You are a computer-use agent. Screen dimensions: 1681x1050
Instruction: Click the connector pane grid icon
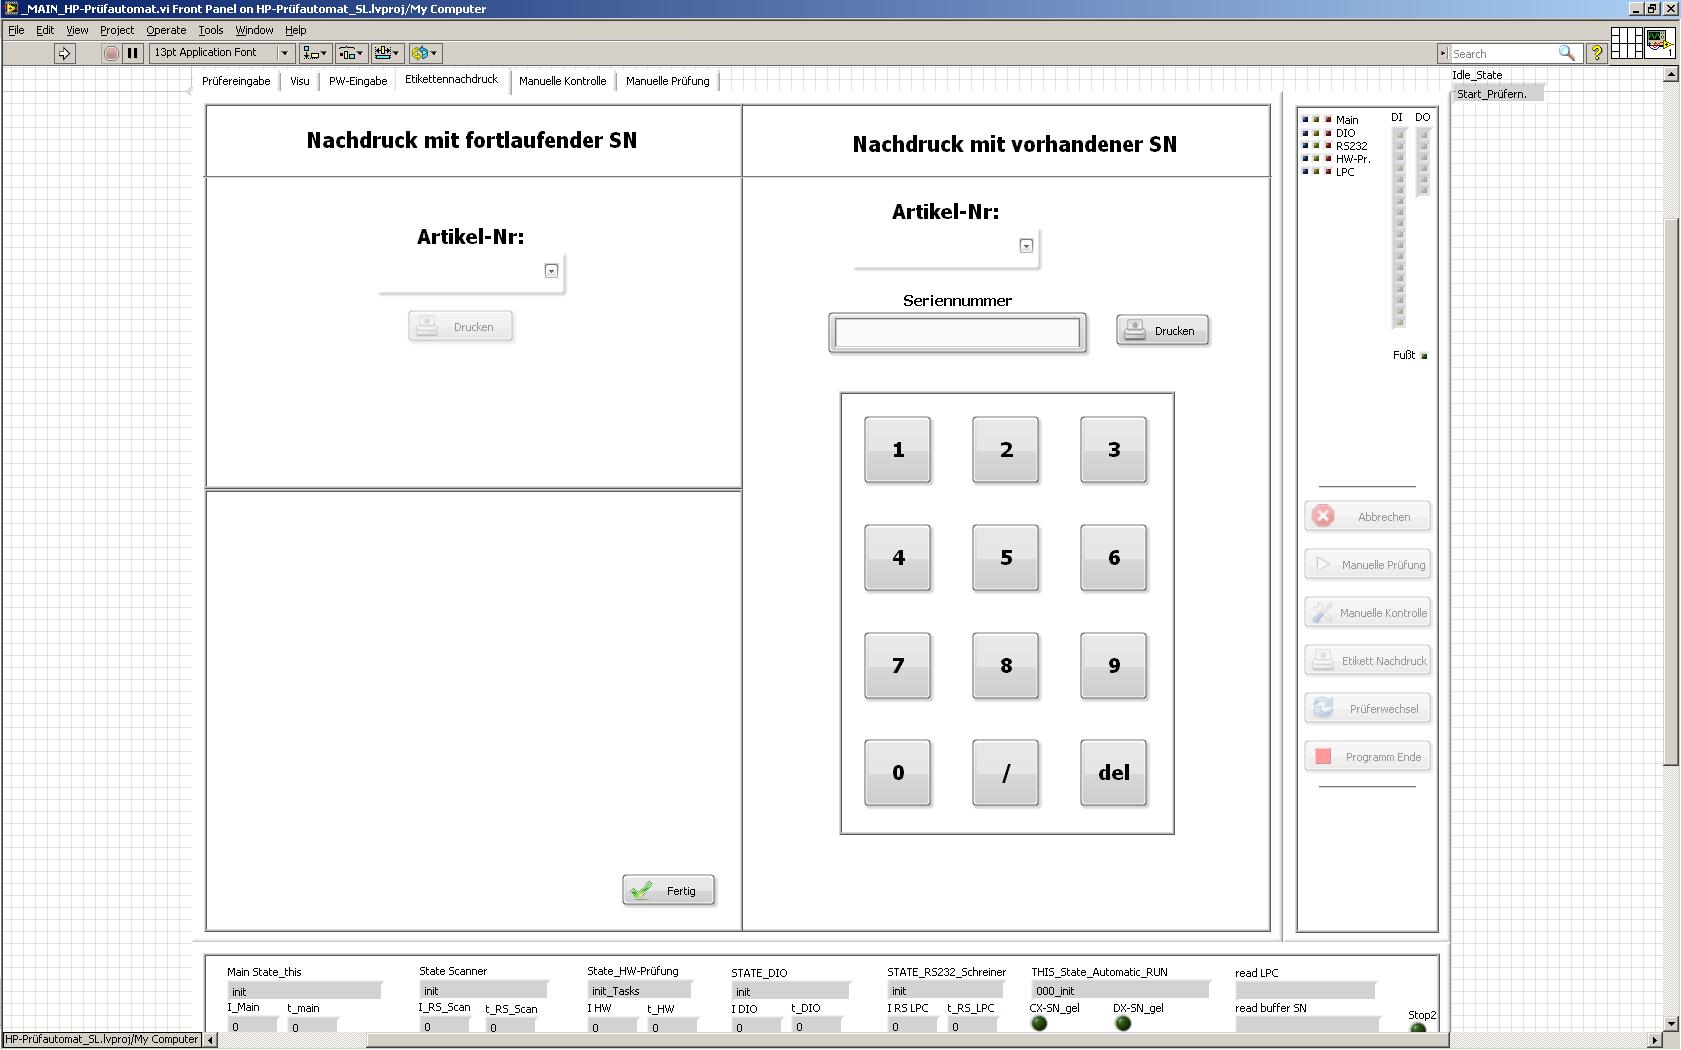tap(1626, 44)
